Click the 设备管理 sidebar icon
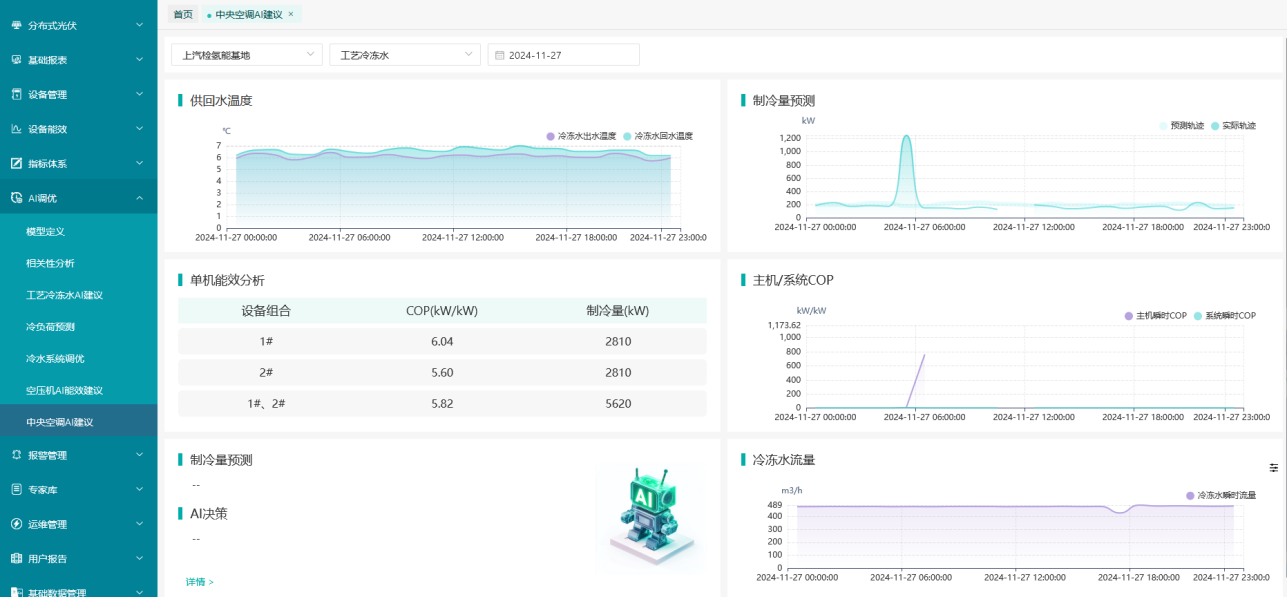1287x597 pixels. 16,94
